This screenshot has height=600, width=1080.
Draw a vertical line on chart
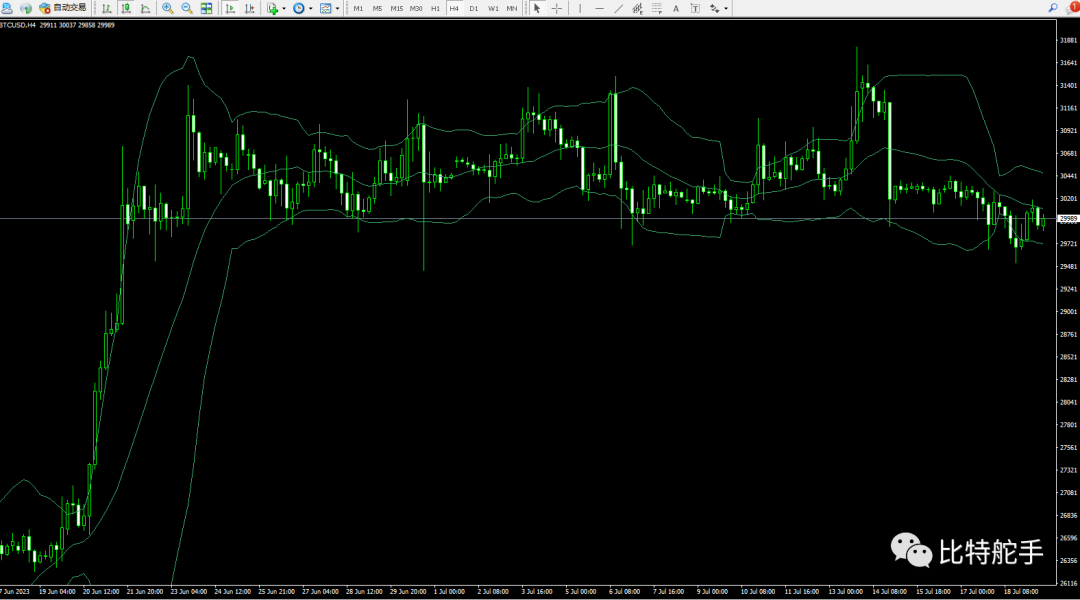point(580,8)
